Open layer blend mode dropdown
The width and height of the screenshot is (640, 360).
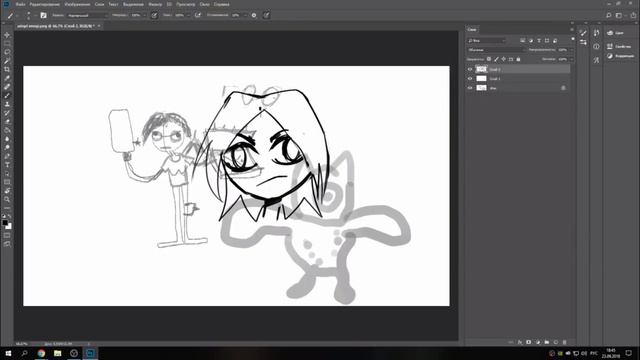(x=496, y=50)
